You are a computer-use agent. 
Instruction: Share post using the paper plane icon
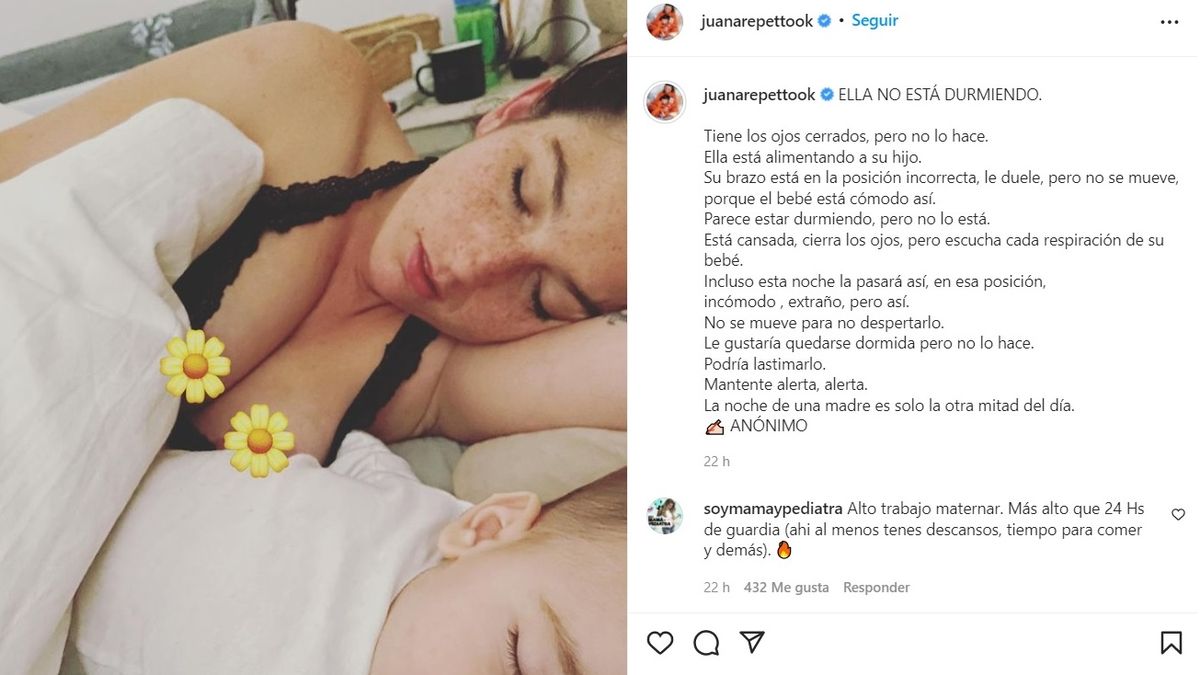752,642
